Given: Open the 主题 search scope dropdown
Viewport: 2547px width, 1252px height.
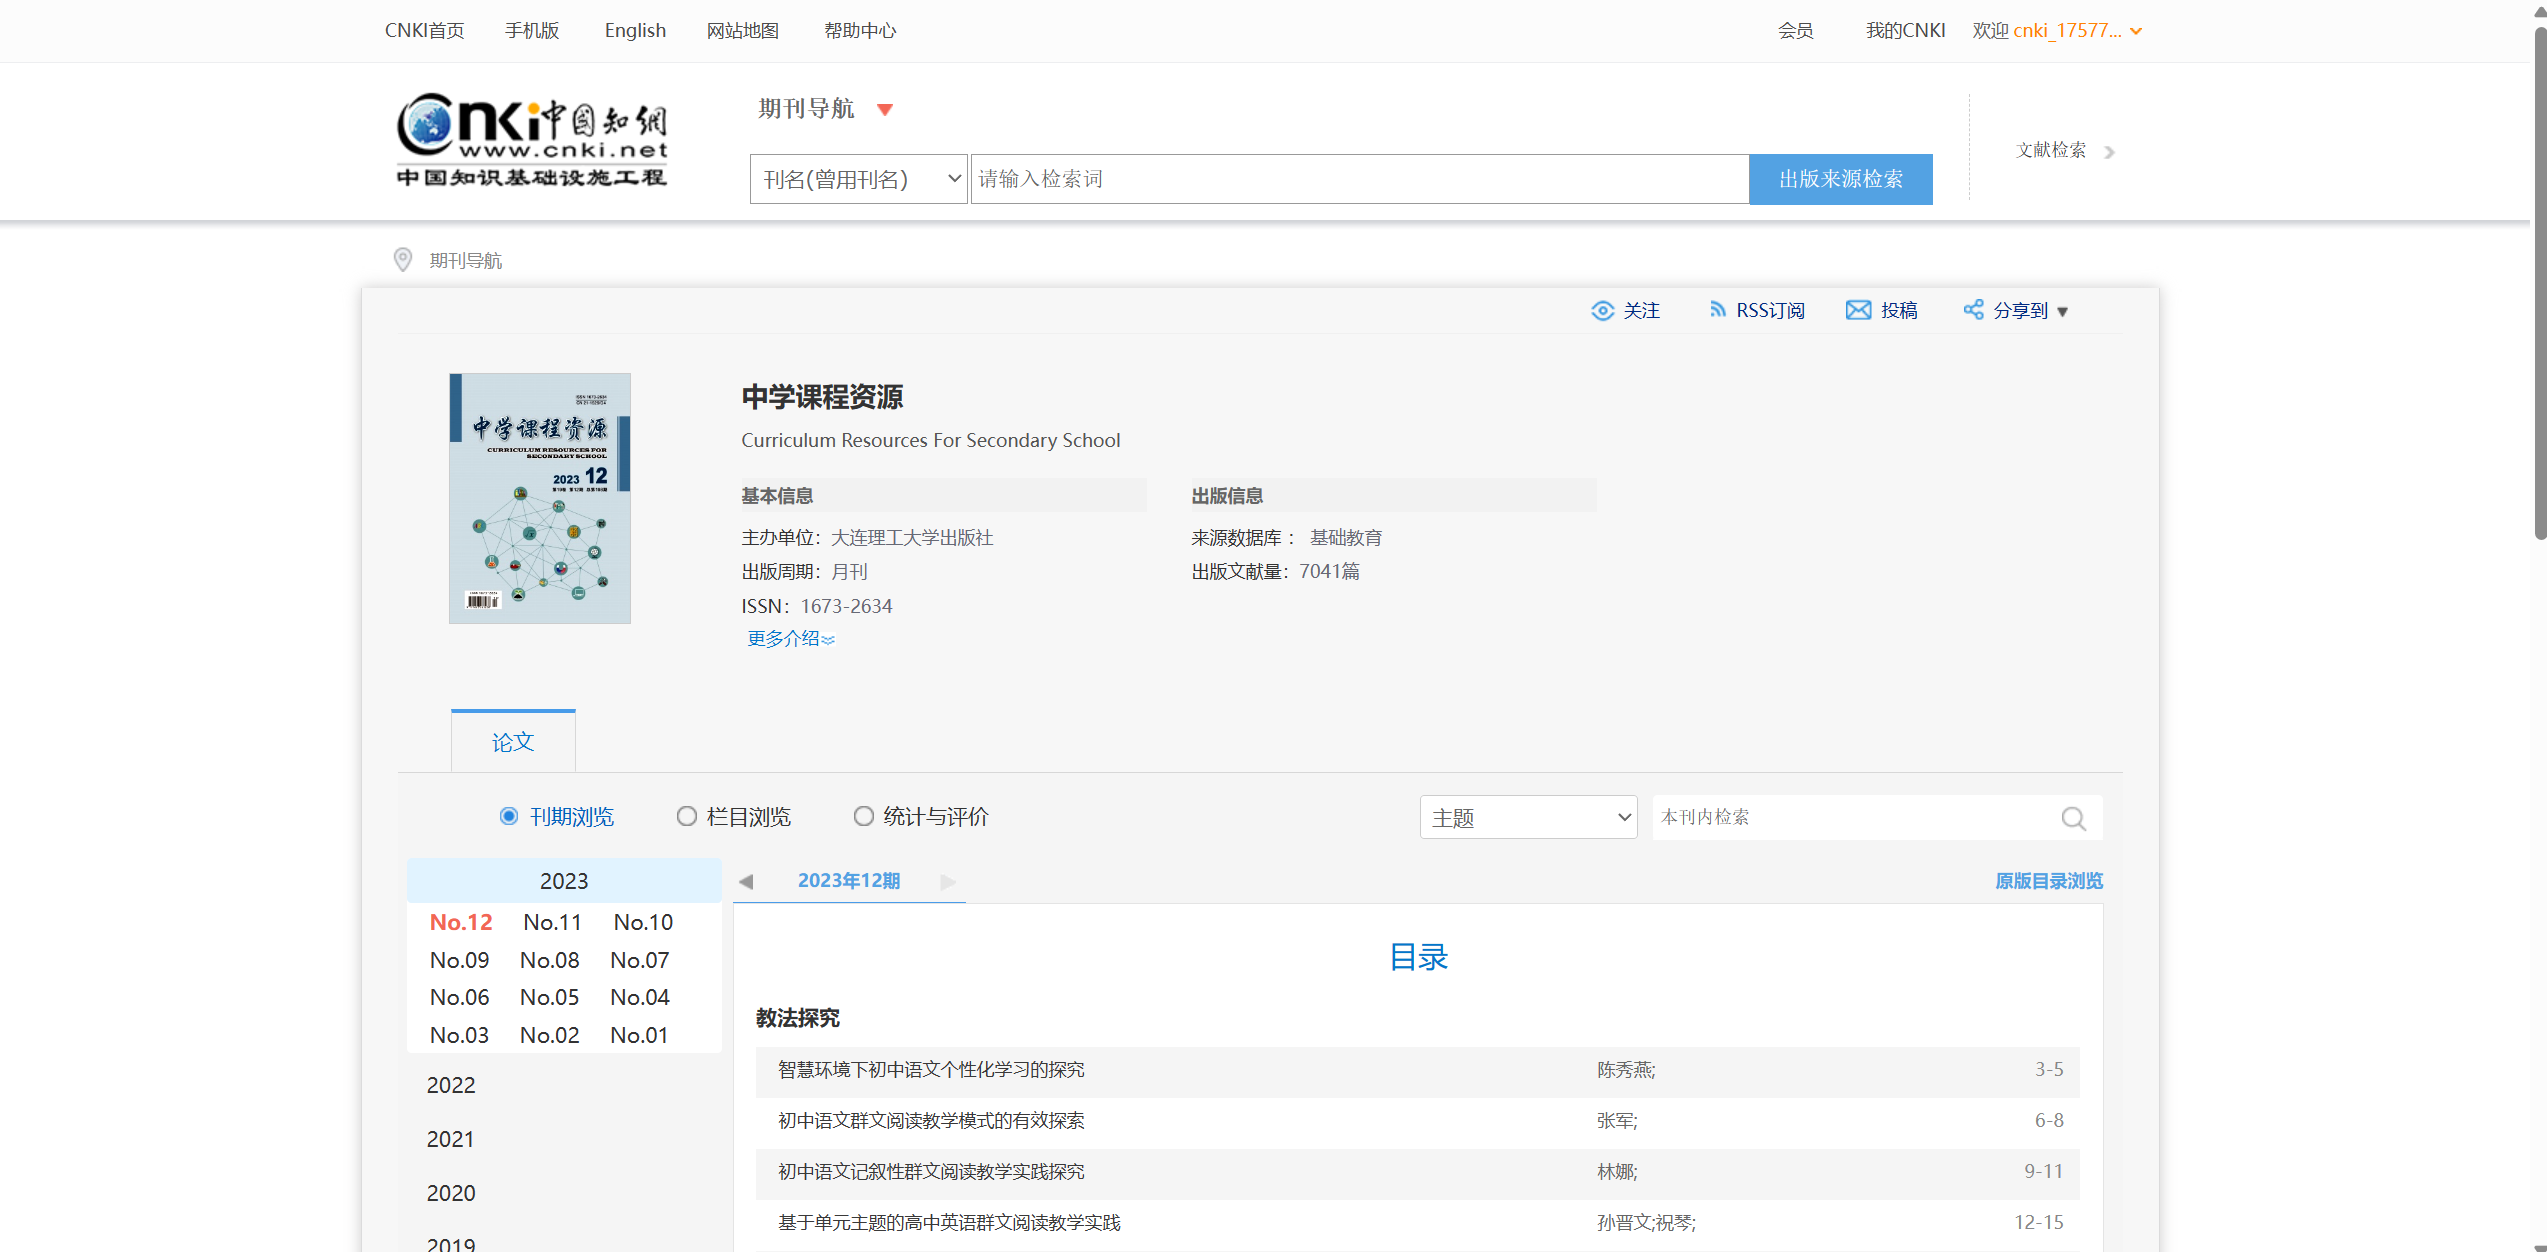Looking at the screenshot, I should click(x=1529, y=818).
